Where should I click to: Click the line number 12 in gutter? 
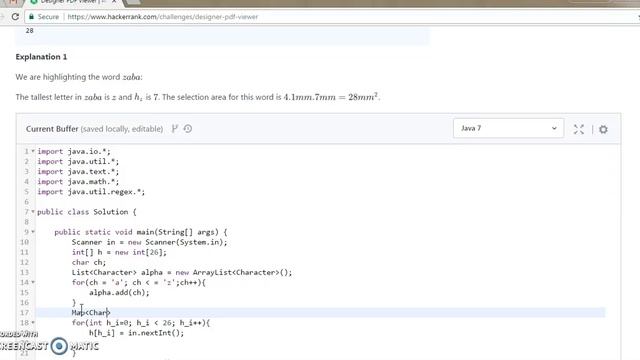[24, 262]
